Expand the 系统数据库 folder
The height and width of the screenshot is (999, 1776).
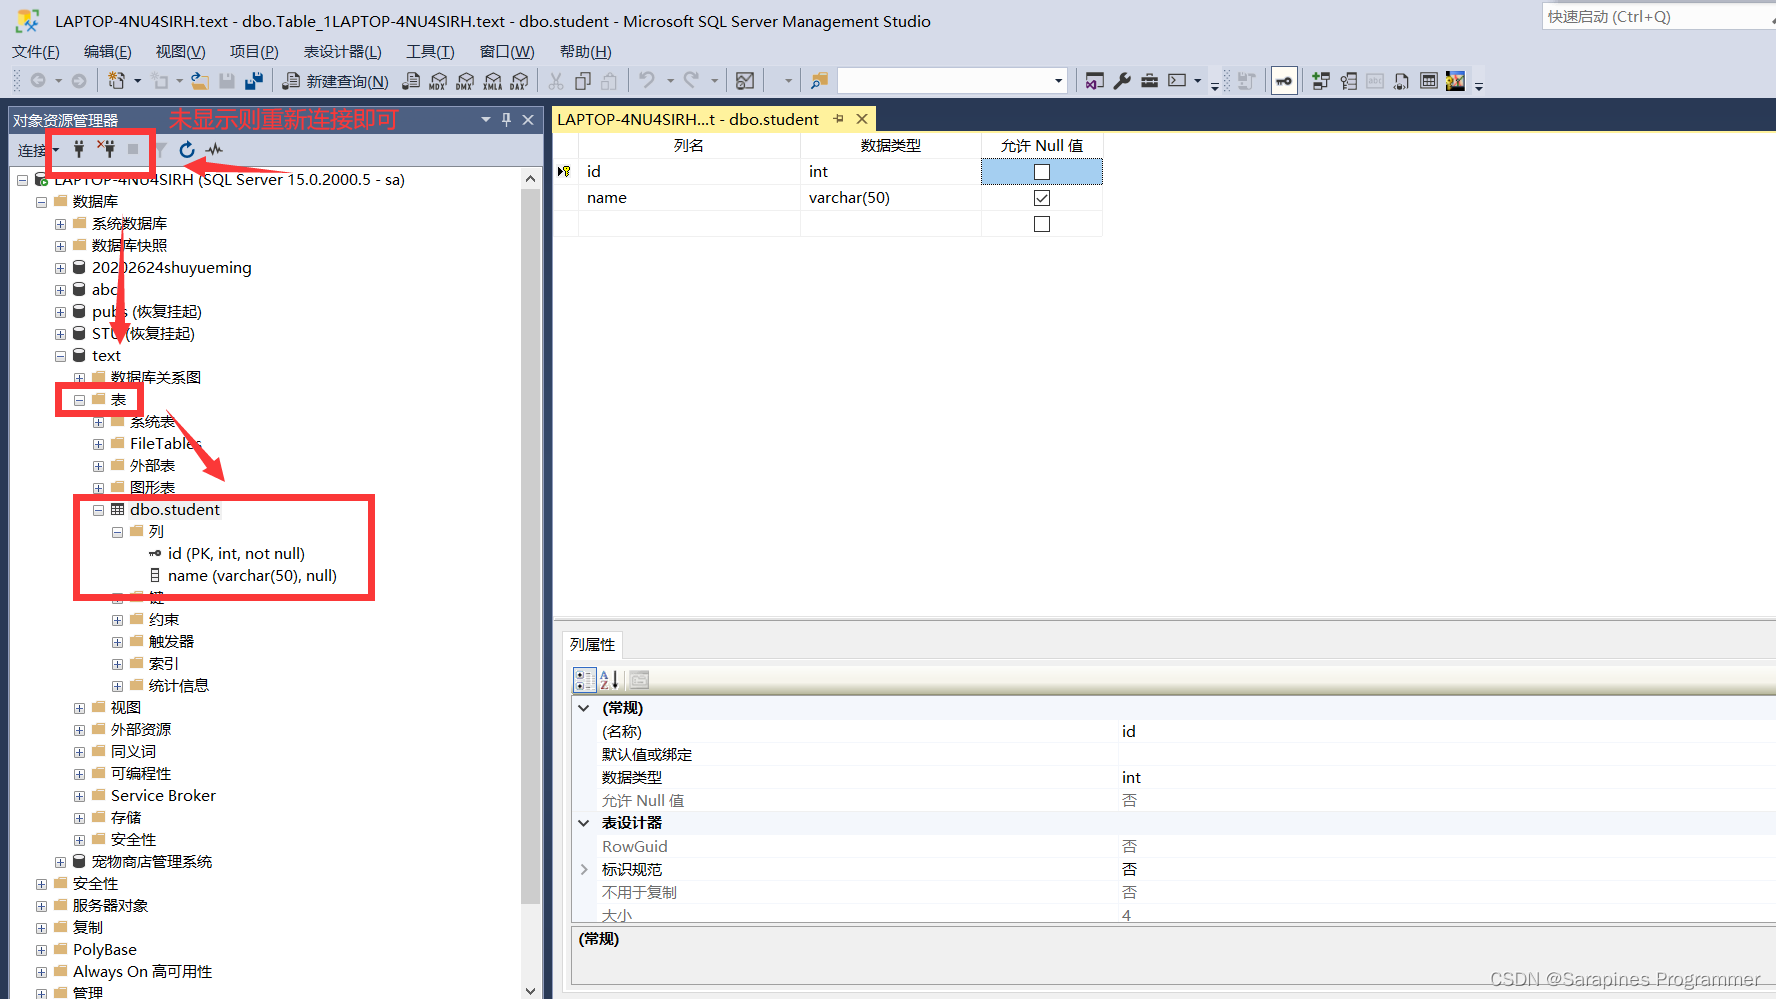tap(60, 224)
